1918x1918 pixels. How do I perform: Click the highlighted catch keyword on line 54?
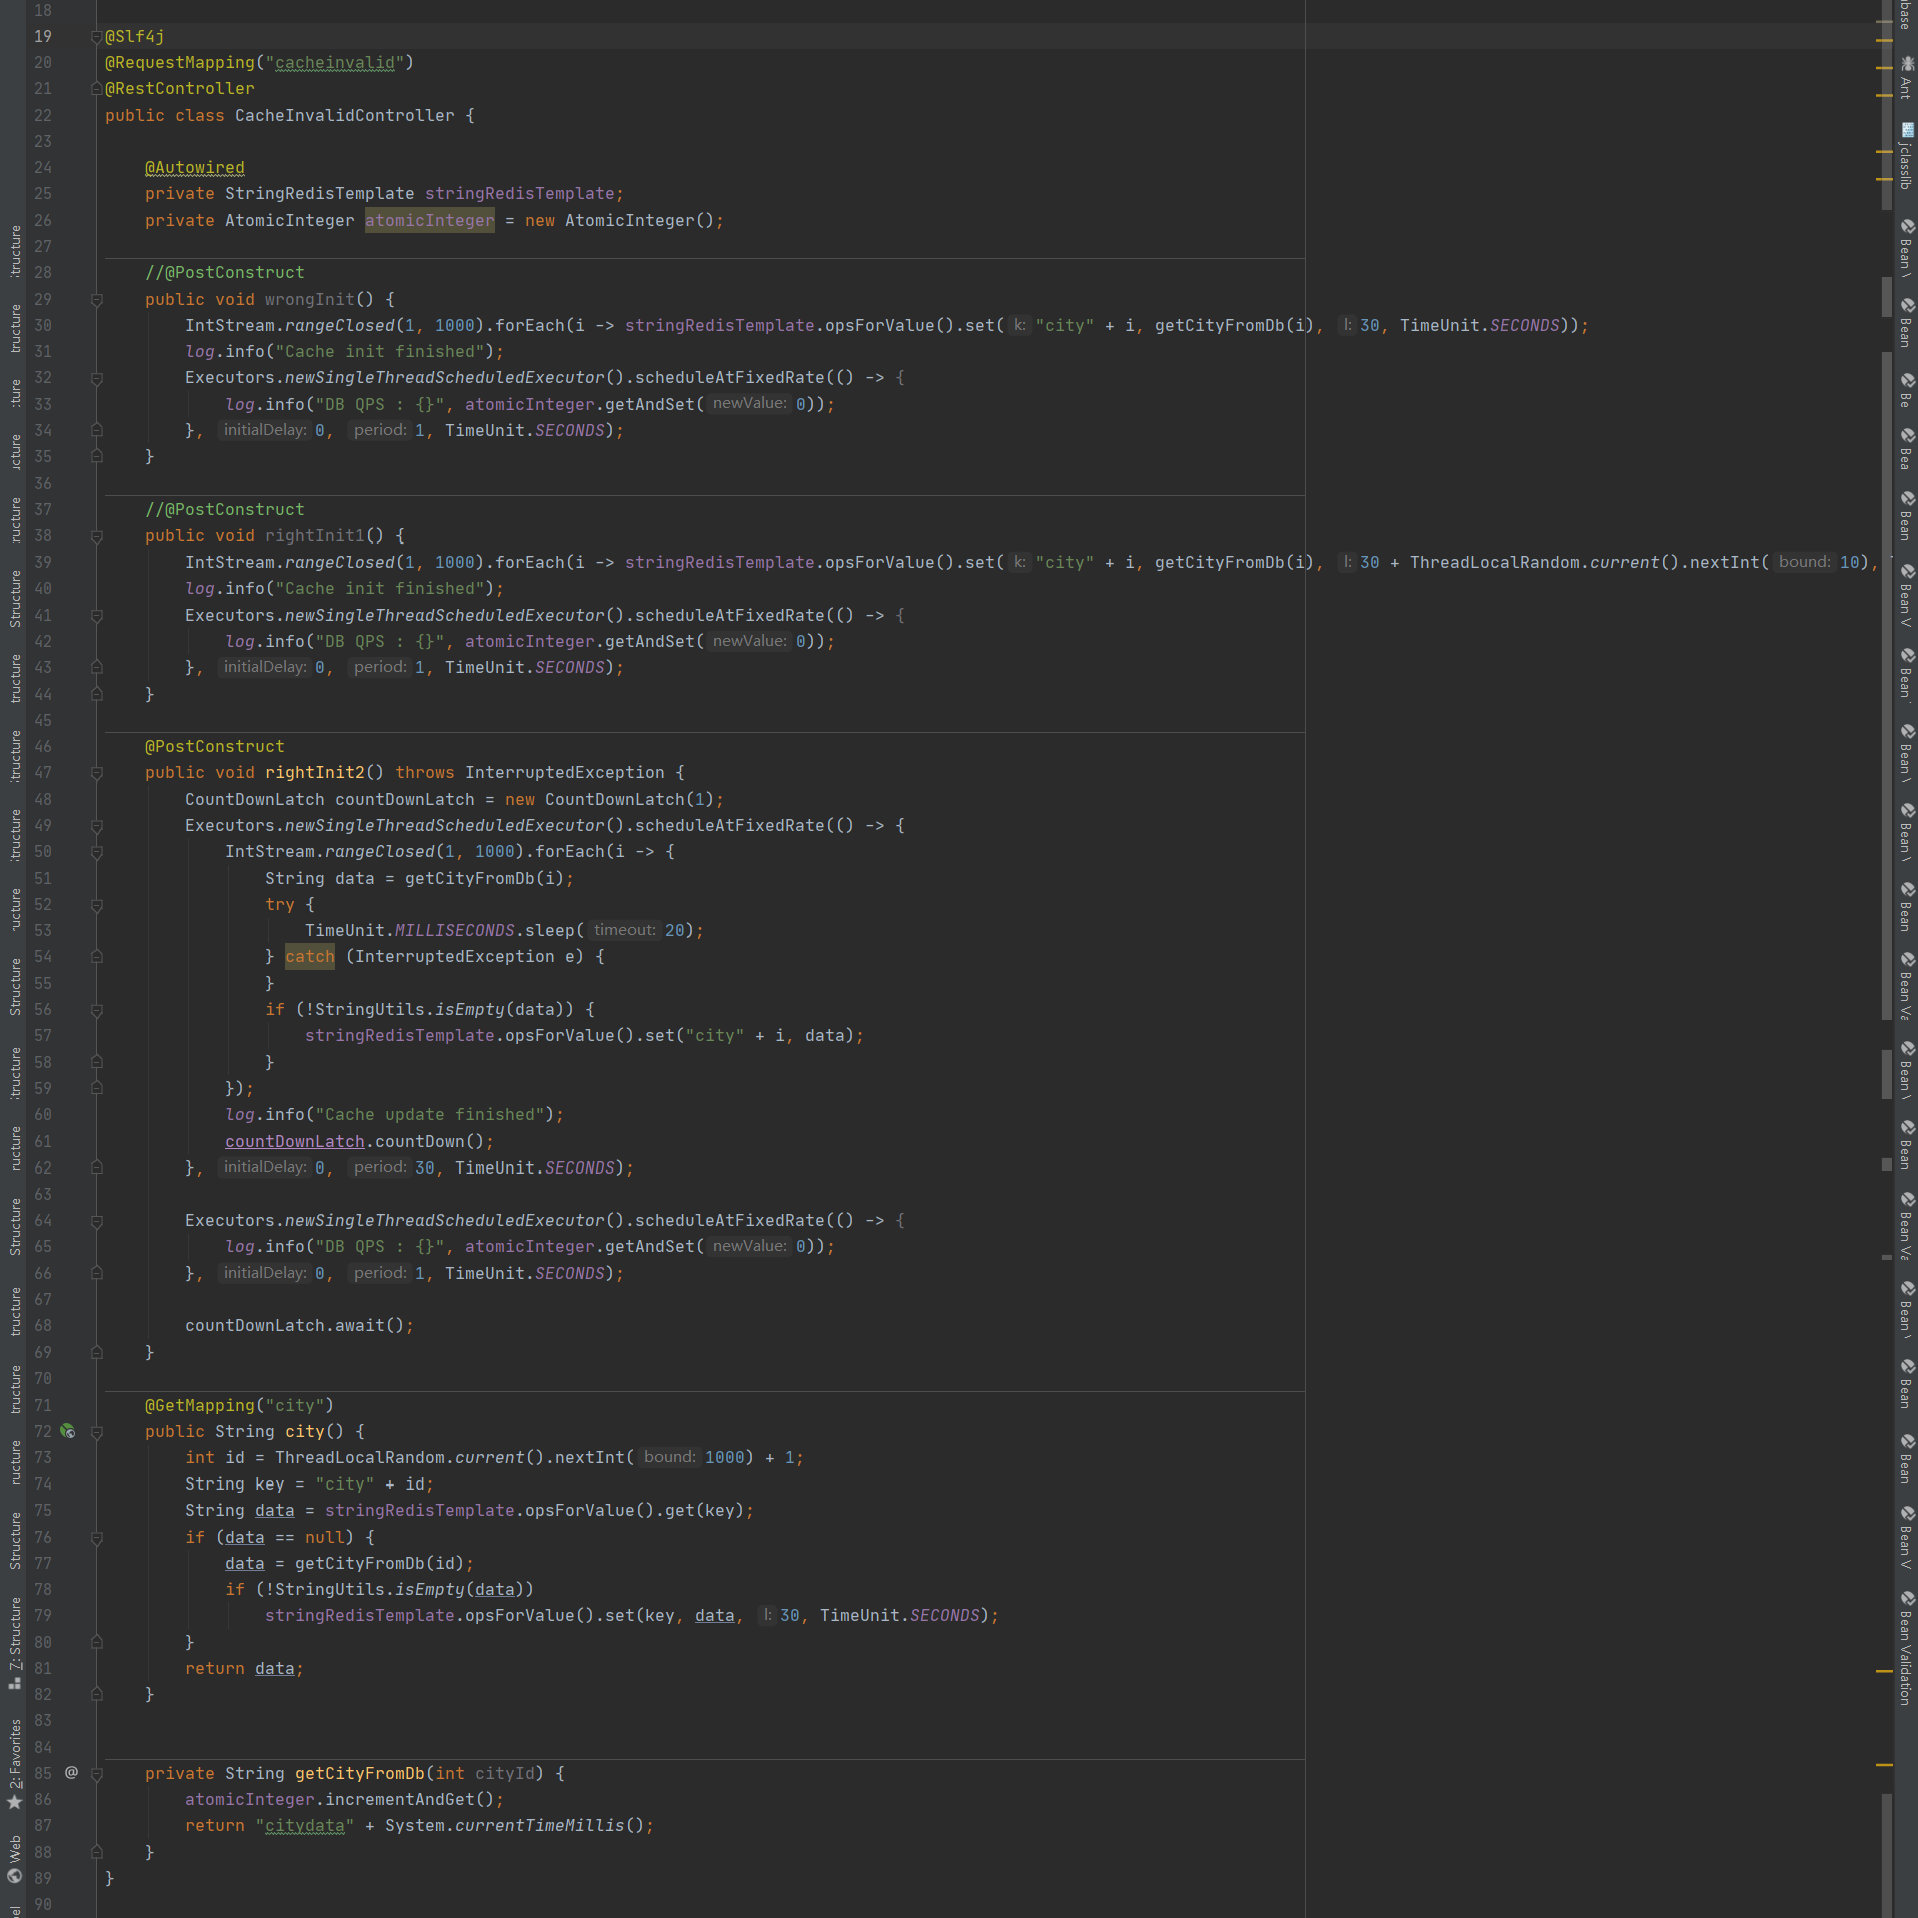(309, 956)
